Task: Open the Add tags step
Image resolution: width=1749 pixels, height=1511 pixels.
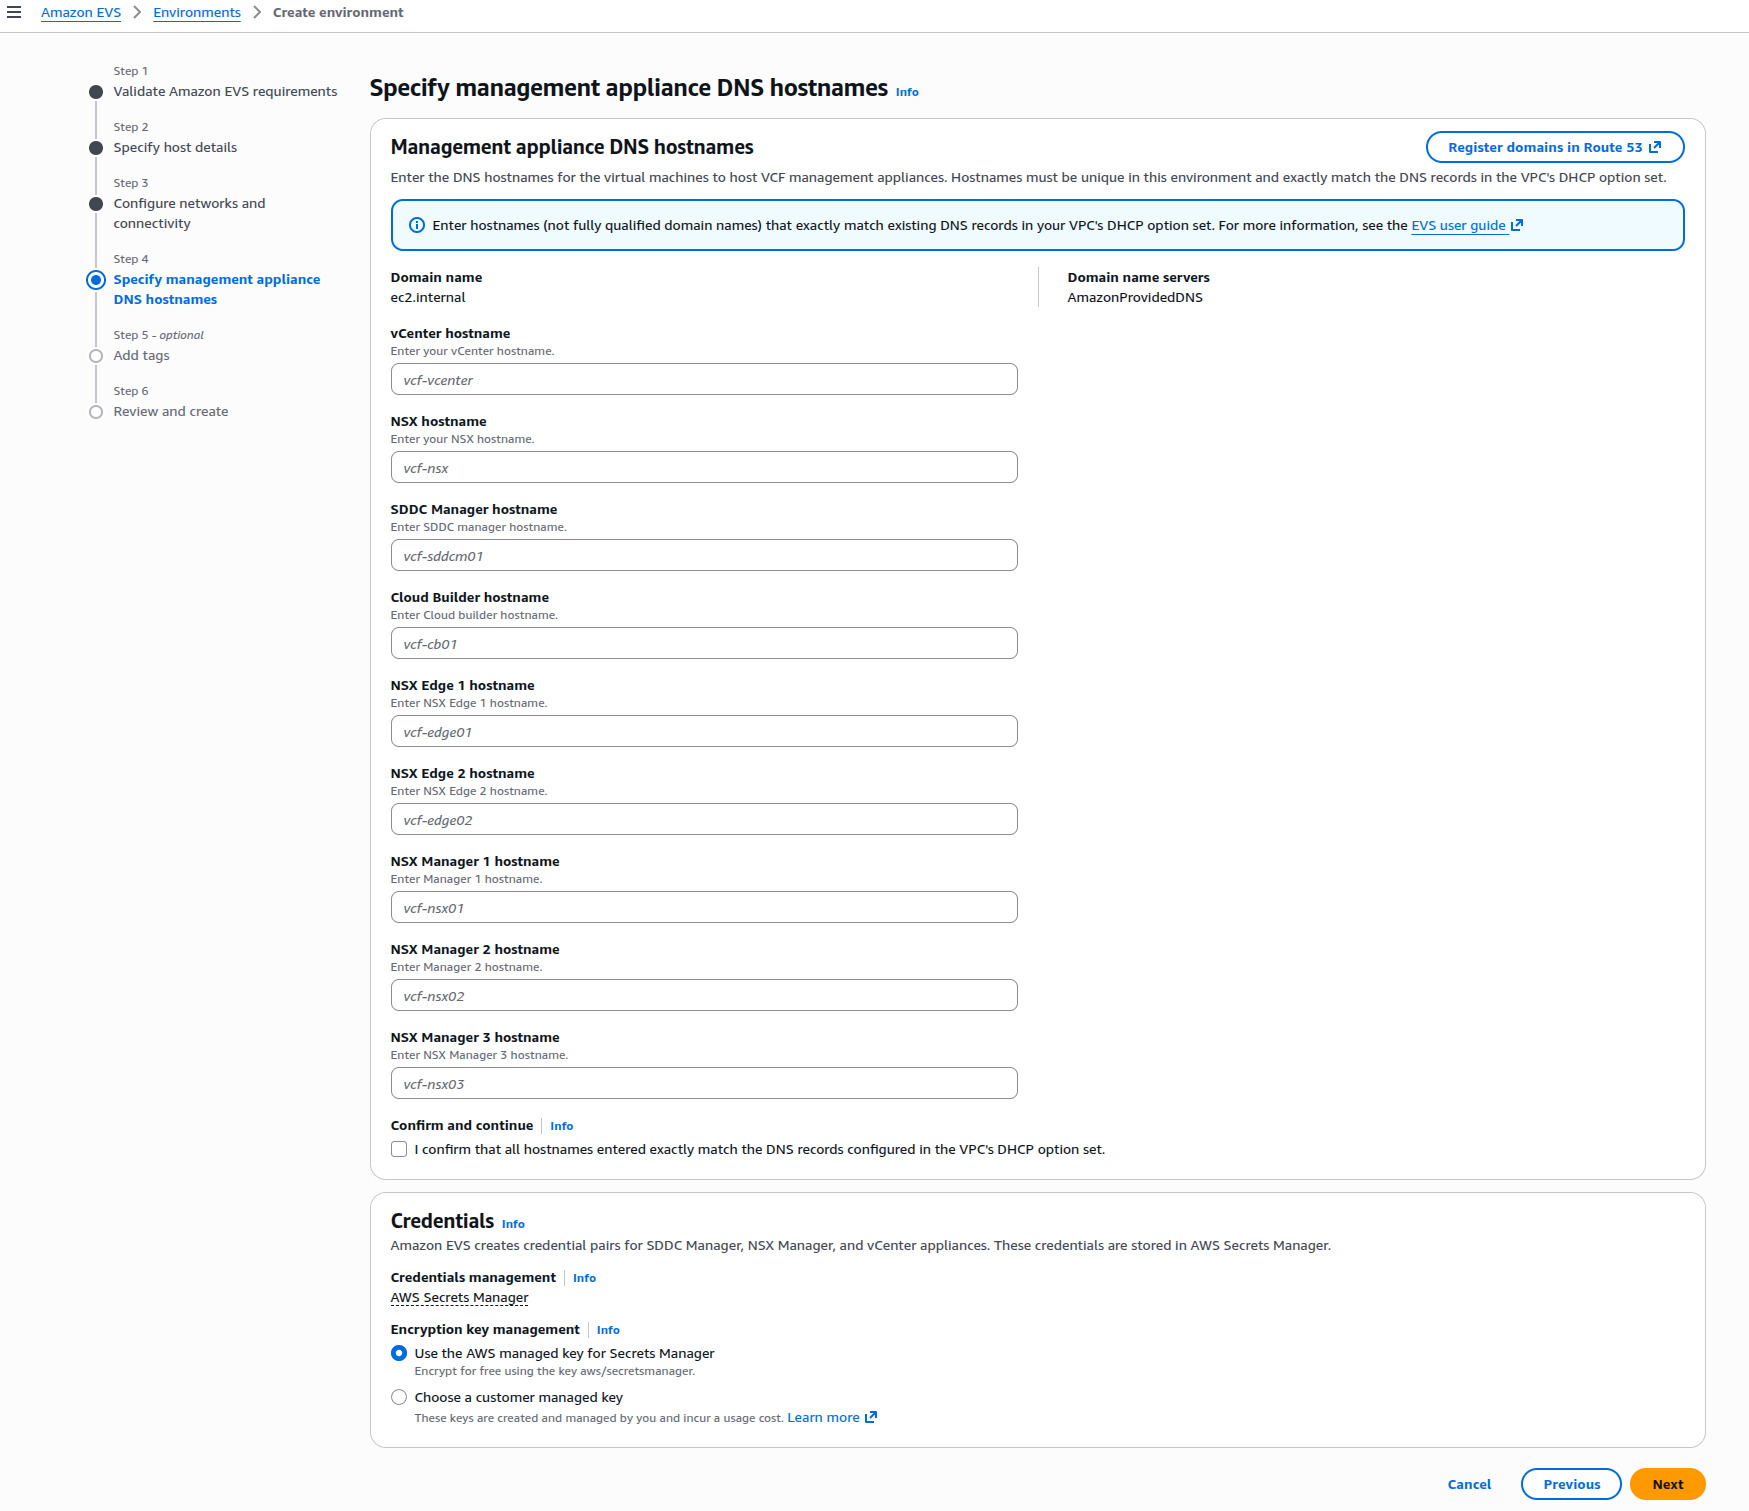Action: click(x=141, y=355)
